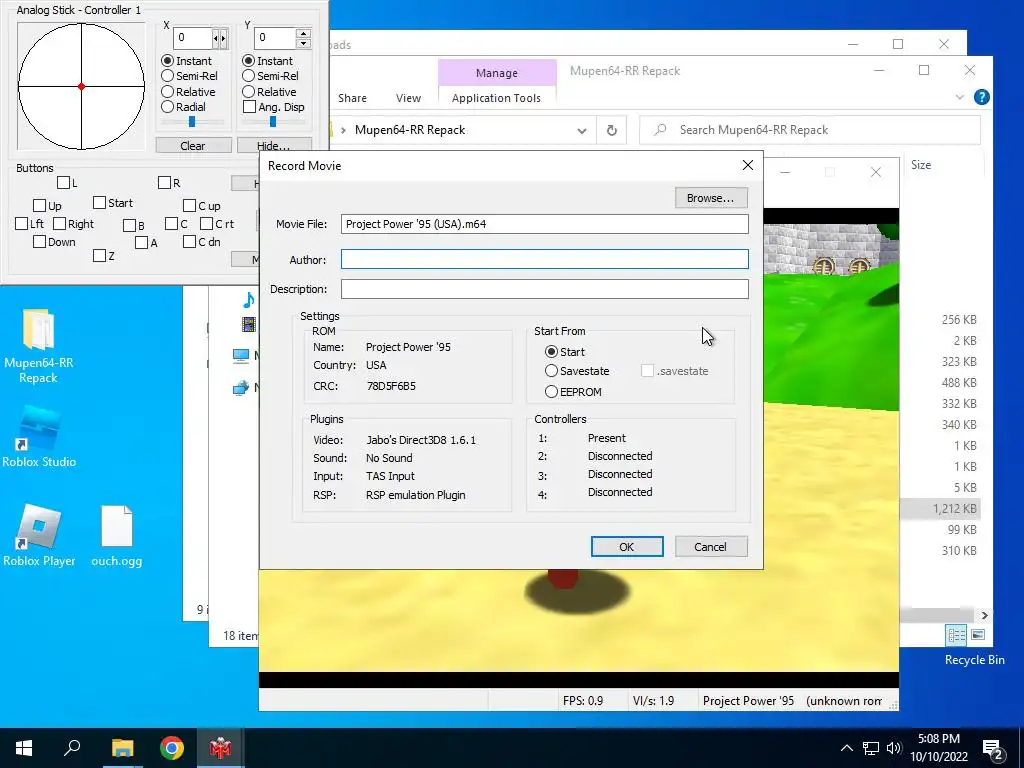The height and width of the screenshot is (768, 1024).
Task: Click inside the Author text field
Action: (x=545, y=259)
